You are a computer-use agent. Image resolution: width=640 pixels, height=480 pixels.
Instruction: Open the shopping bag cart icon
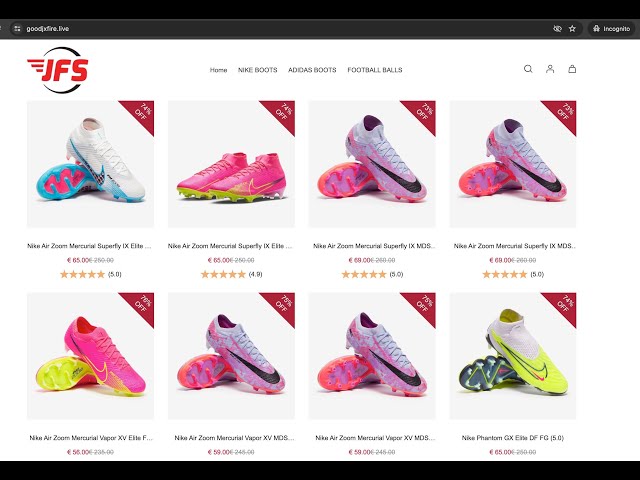pyautogui.click(x=572, y=69)
